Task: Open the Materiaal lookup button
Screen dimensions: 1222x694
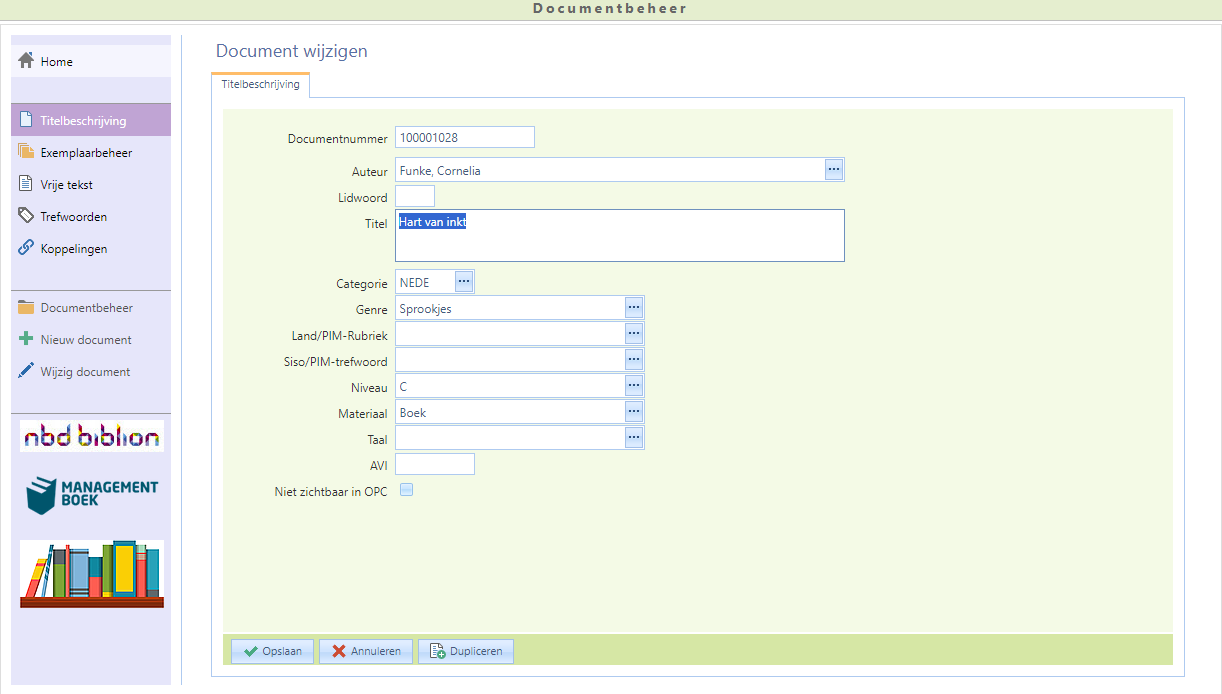Action: [634, 411]
